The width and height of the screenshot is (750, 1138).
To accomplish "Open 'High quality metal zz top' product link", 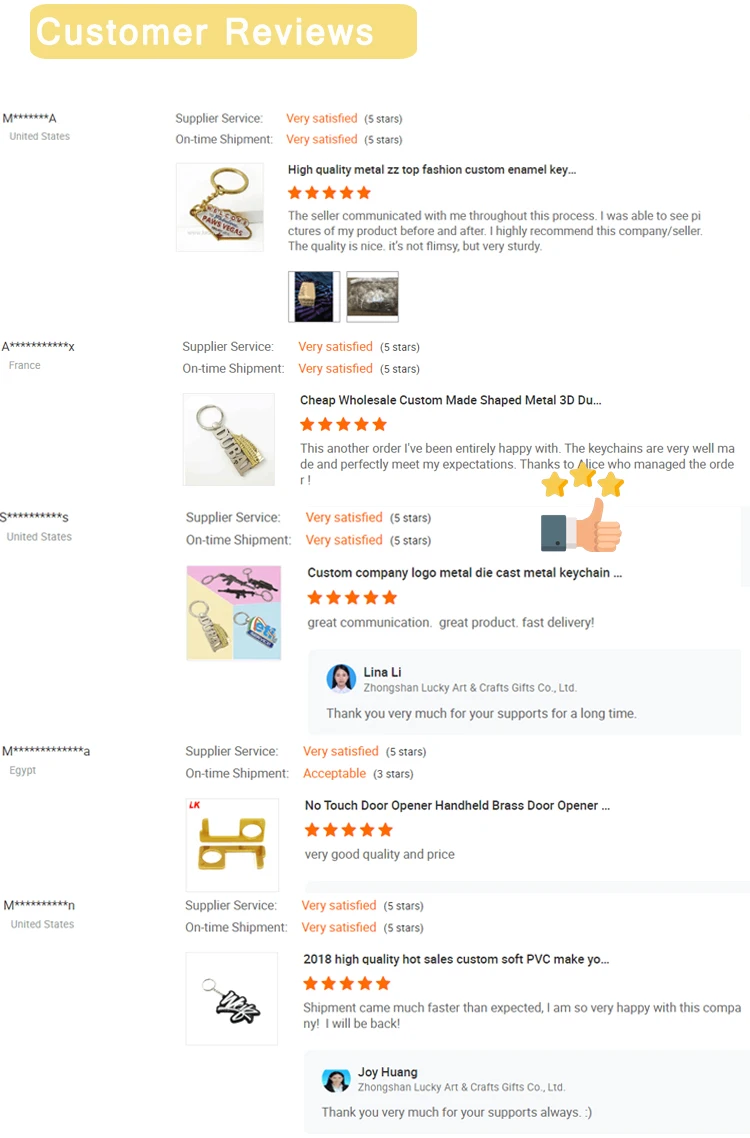I will (x=432, y=170).
